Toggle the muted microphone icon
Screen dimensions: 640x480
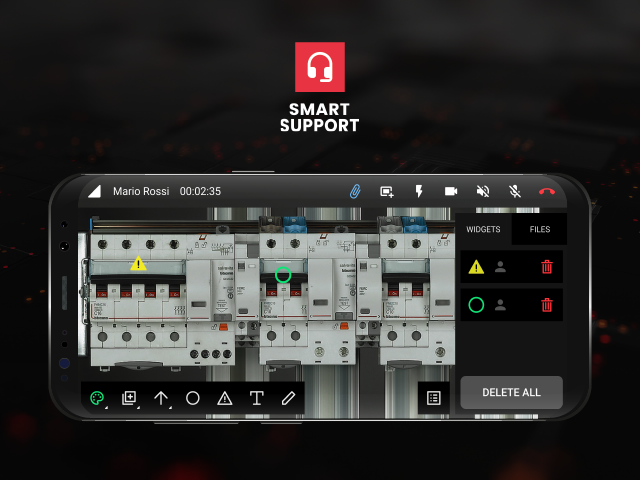pos(515,191)
